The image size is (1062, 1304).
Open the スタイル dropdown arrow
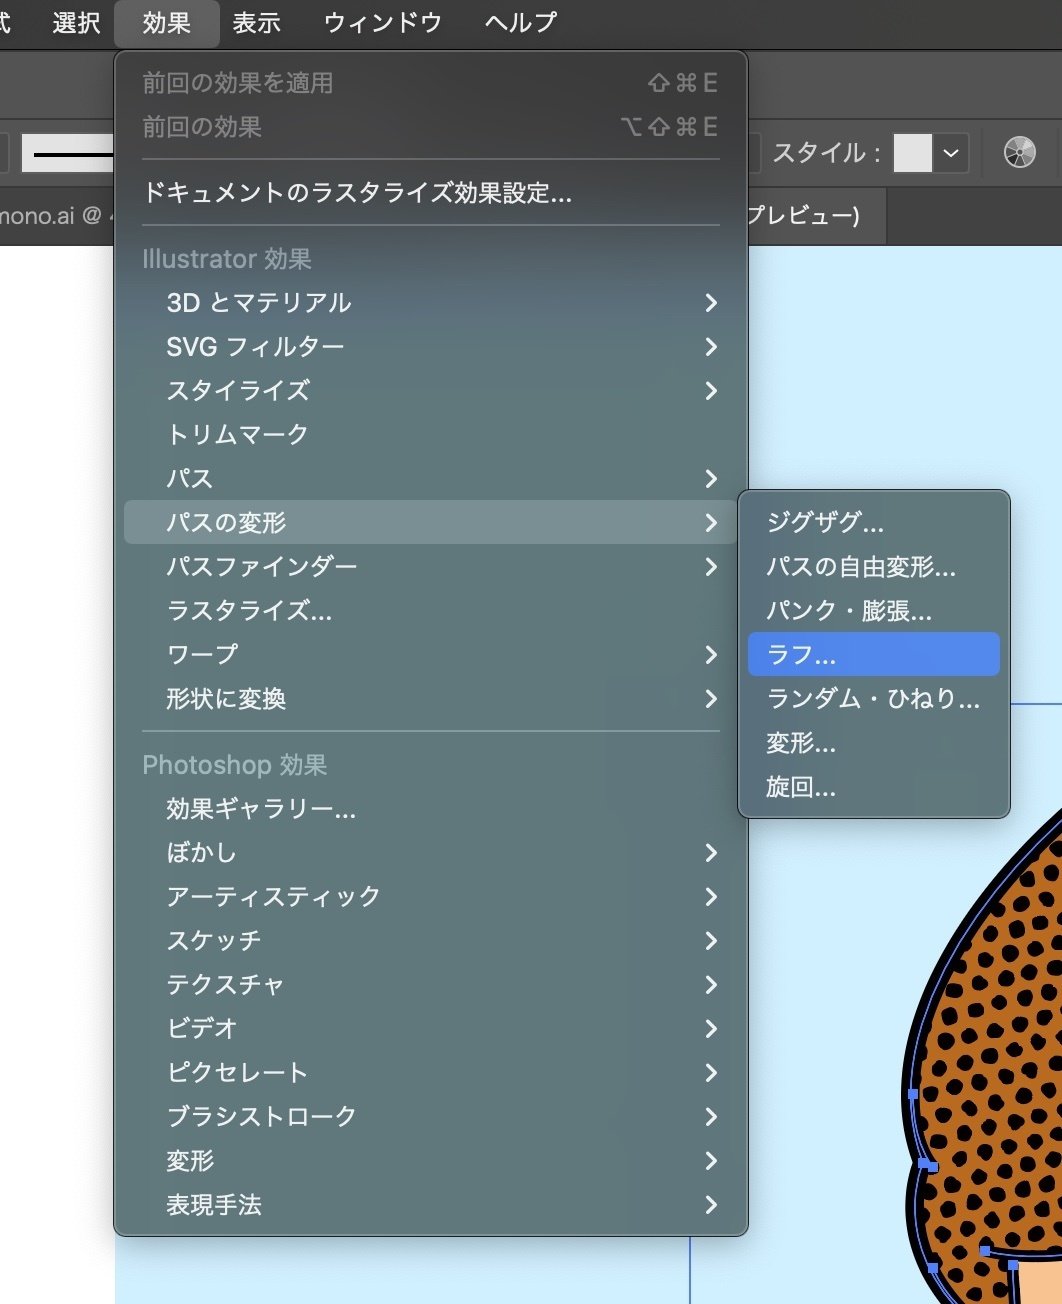(x=951, y=153)
